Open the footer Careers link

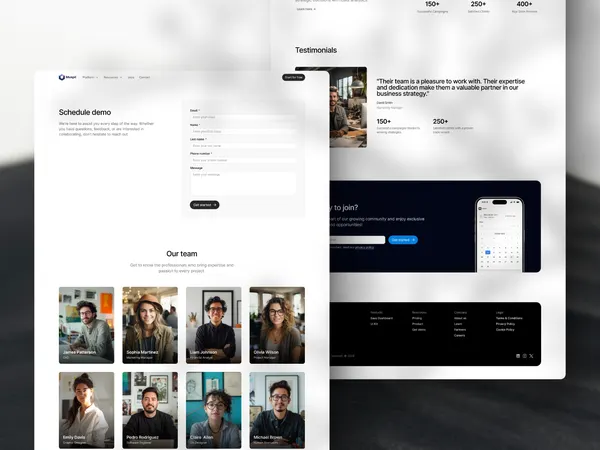460,336
